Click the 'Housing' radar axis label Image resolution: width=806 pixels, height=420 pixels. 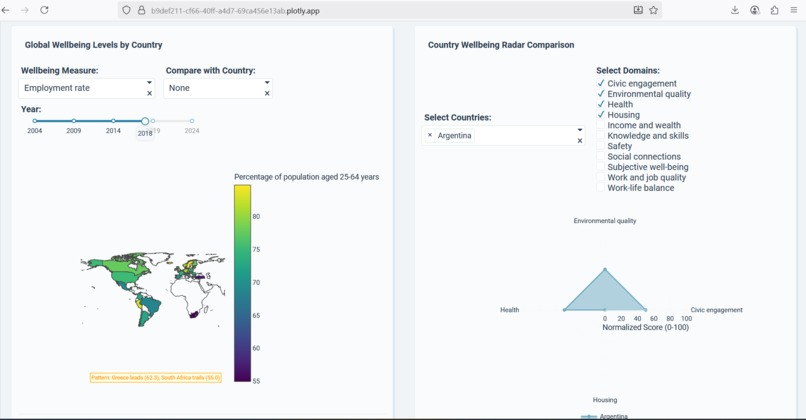(605, 400)
